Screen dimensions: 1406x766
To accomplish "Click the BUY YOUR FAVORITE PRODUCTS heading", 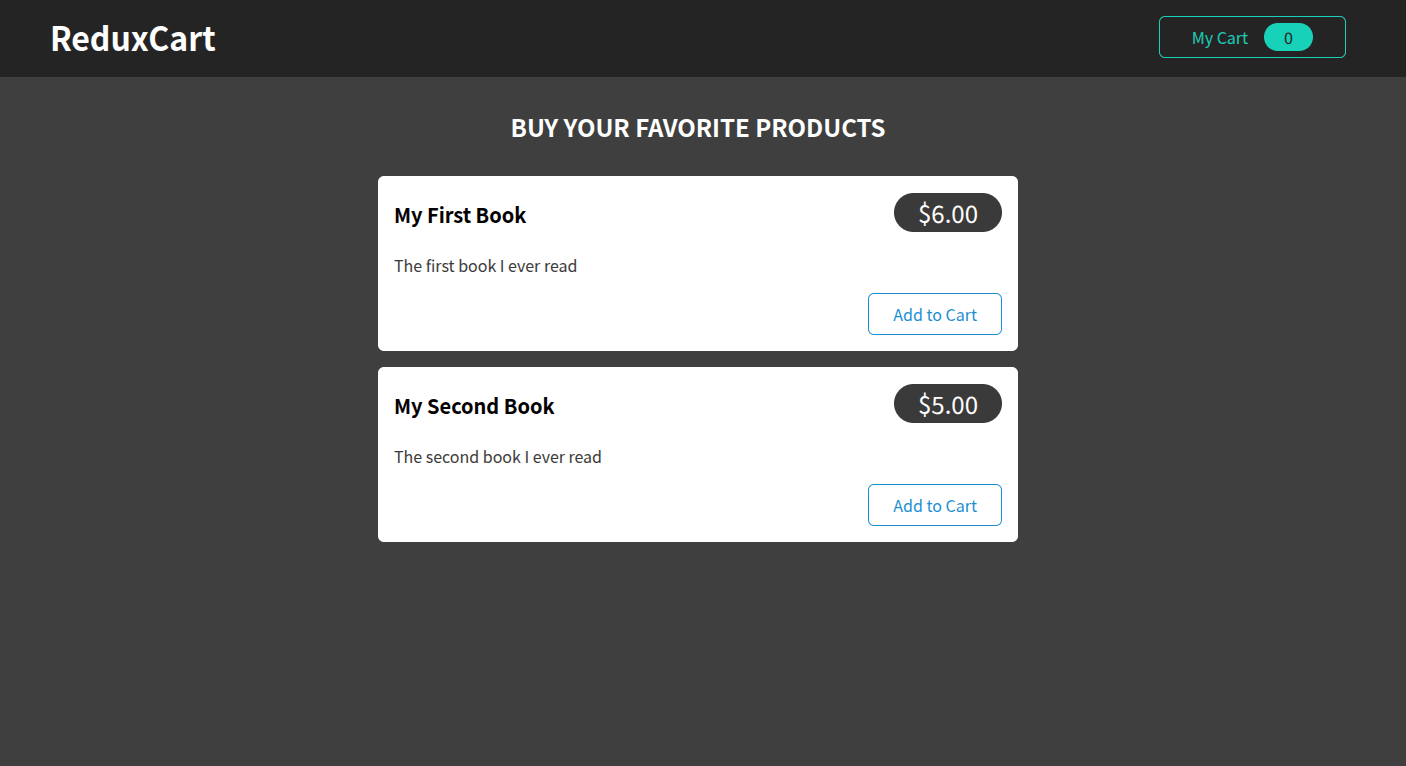I will point(698,128).
